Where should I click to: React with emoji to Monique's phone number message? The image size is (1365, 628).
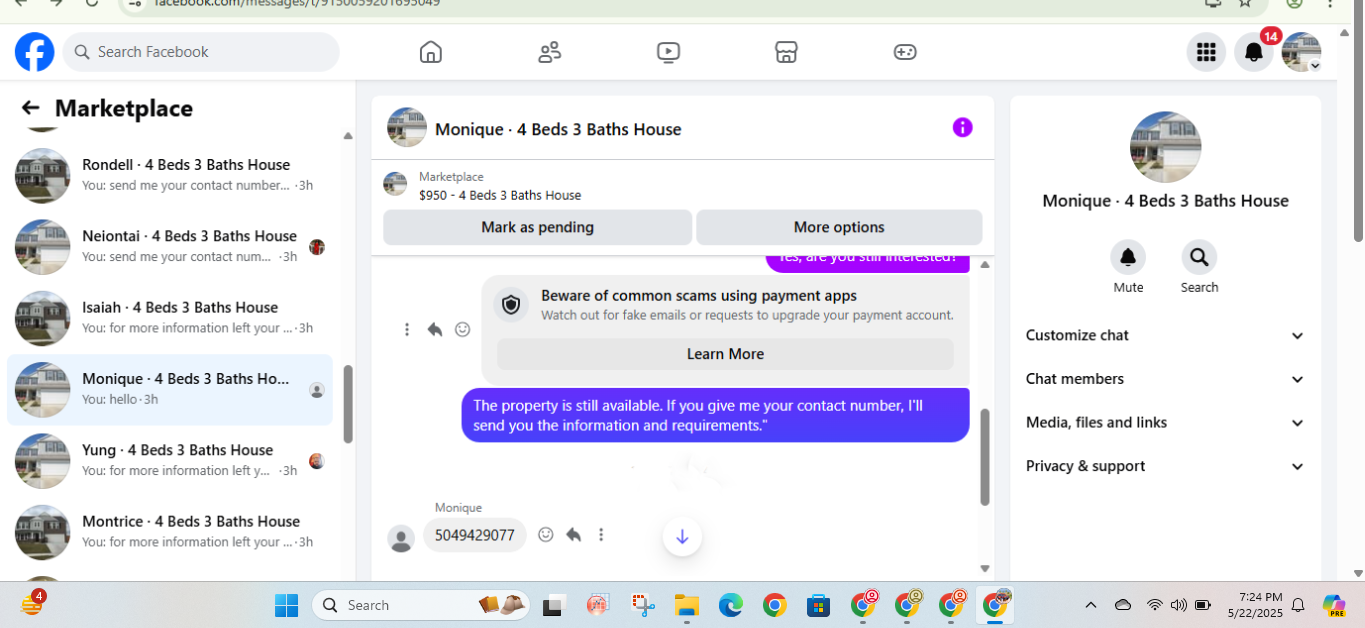coord(546,535)
